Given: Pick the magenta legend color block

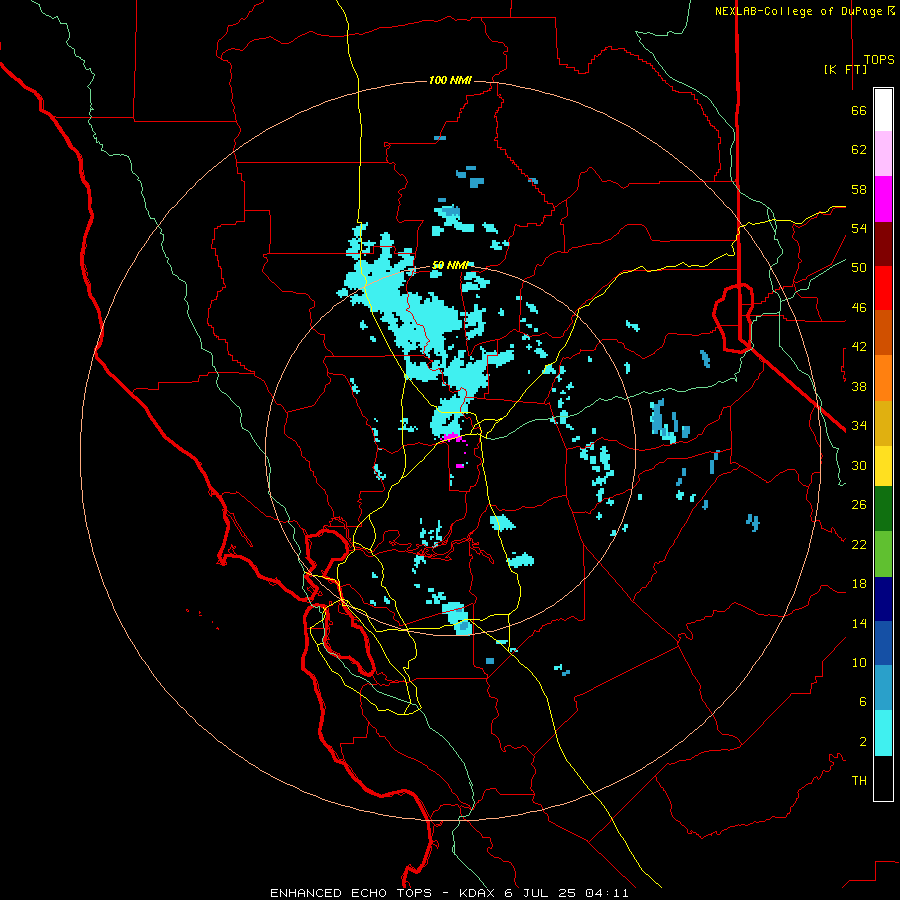Looking at the screenshot, I should [x=883, y=199].
